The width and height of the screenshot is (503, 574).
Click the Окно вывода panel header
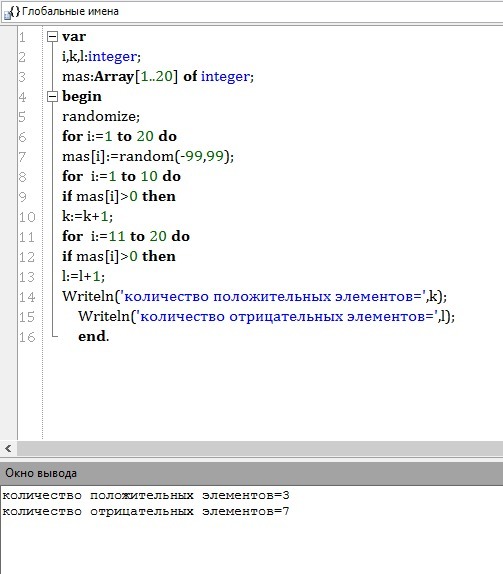tap(252, 473)
